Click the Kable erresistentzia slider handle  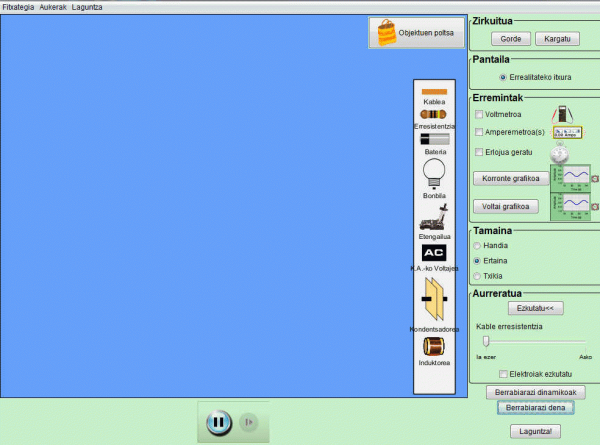coord(486,342)
